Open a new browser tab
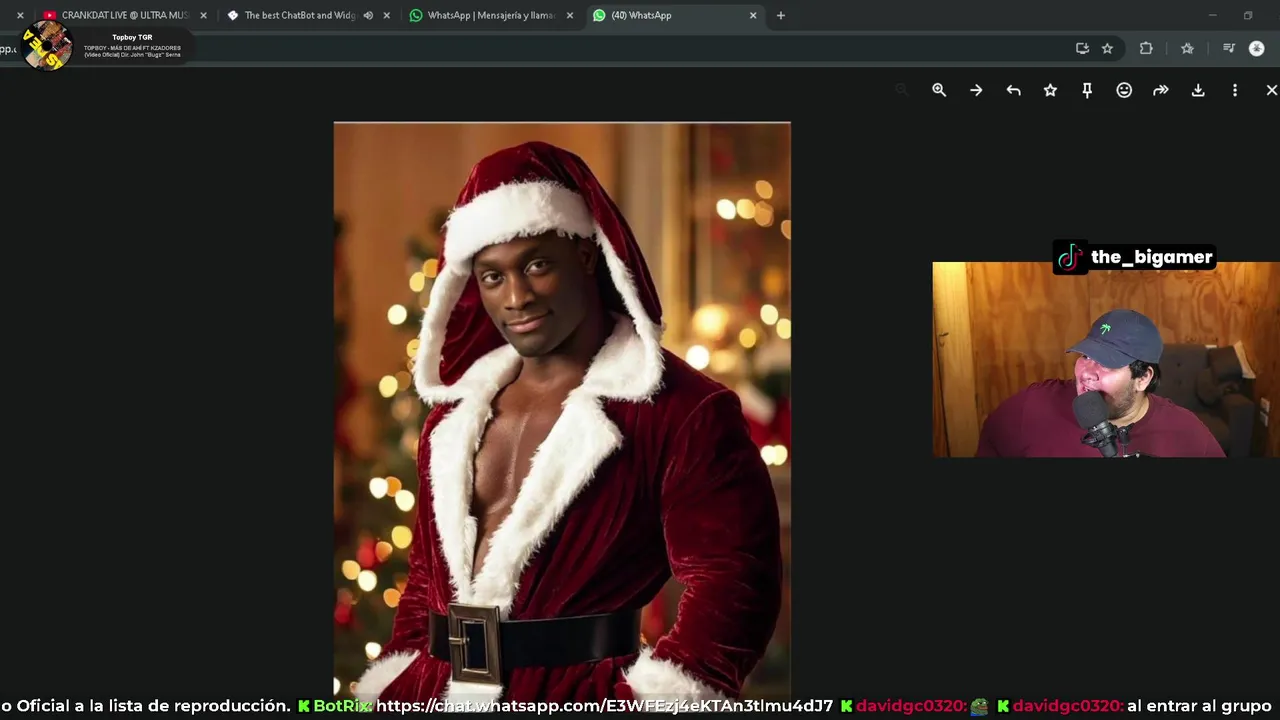The width and height of the screenshot is (1280, 720). coord(781,15)
